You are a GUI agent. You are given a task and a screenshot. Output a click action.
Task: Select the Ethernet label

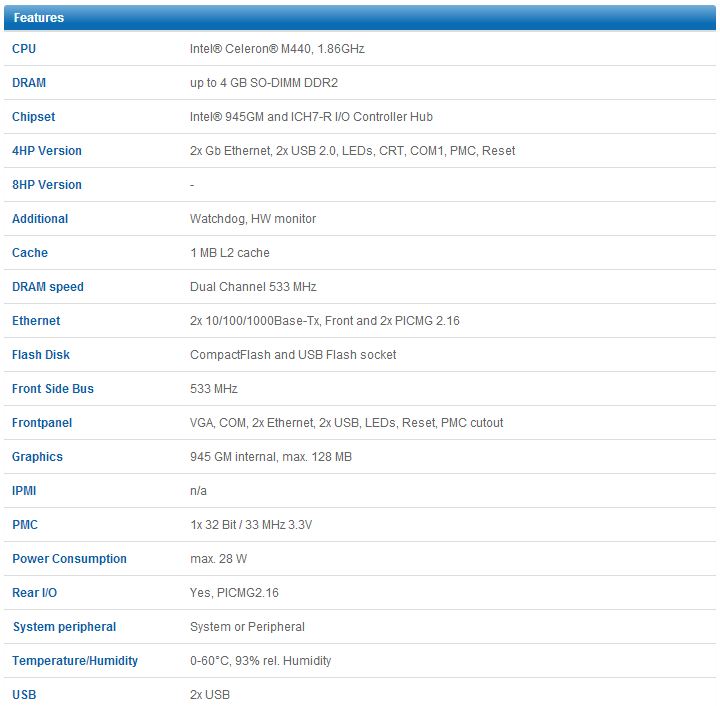36,320
